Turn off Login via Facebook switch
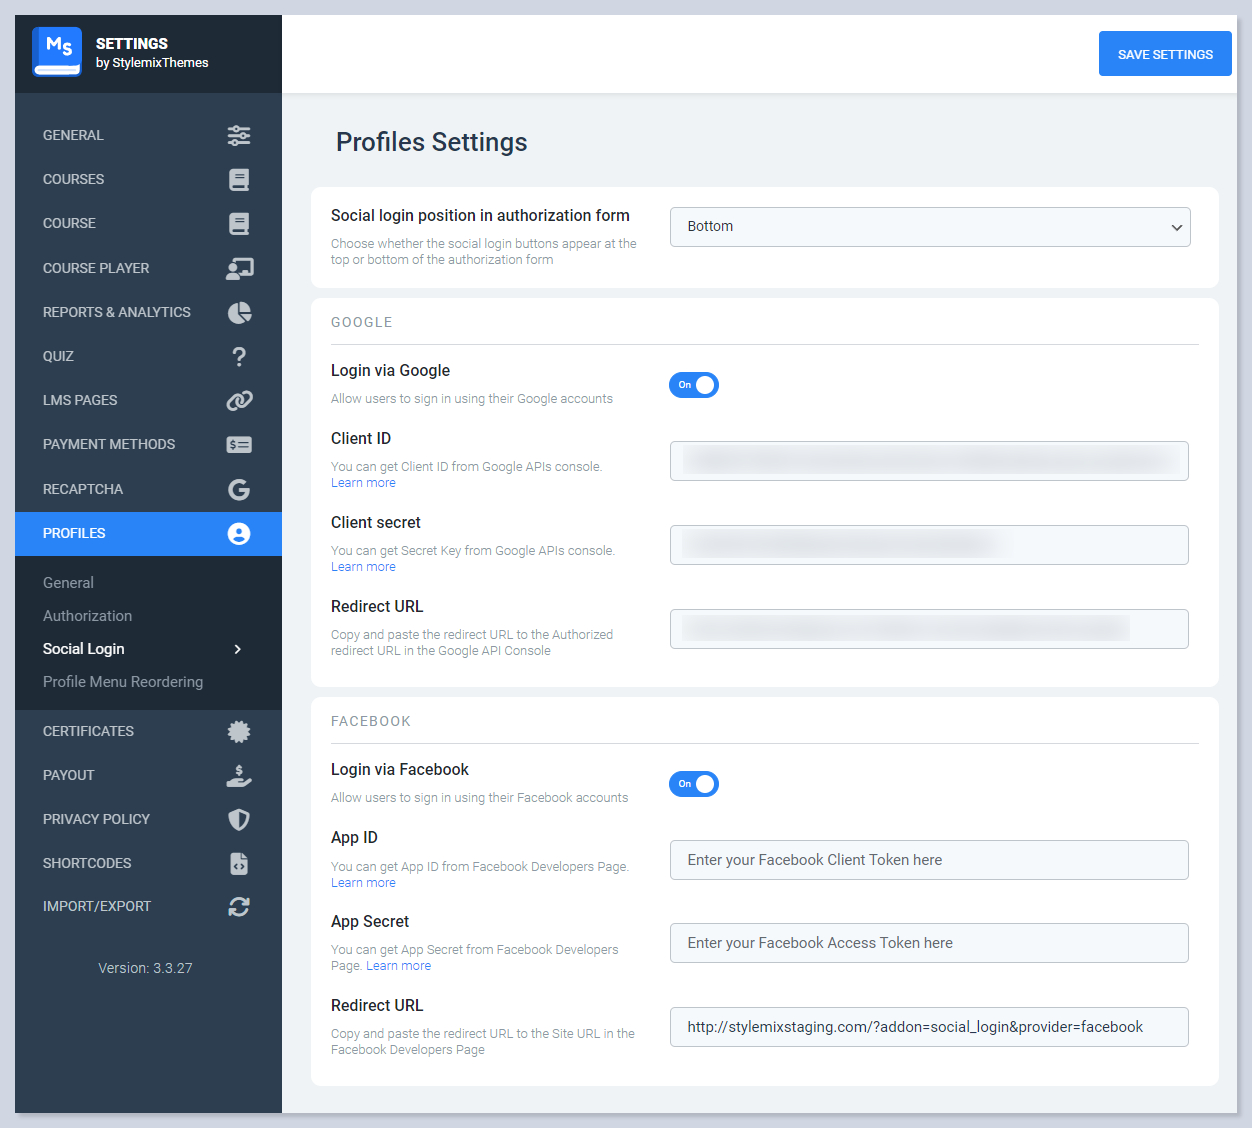 tap(694, 784)
